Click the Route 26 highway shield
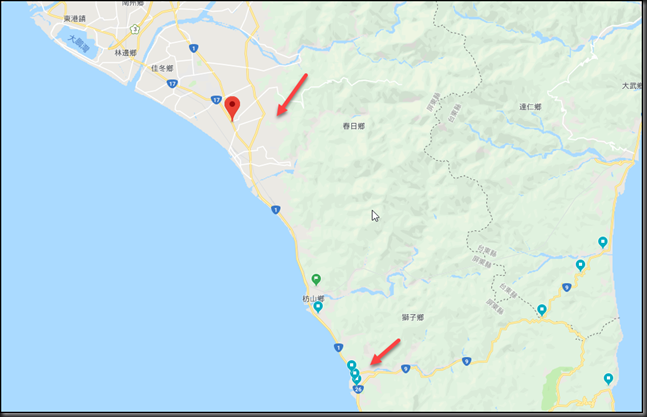Image resolution: width=647 pixels, height=417 pixels. click(x=358, y=389)
